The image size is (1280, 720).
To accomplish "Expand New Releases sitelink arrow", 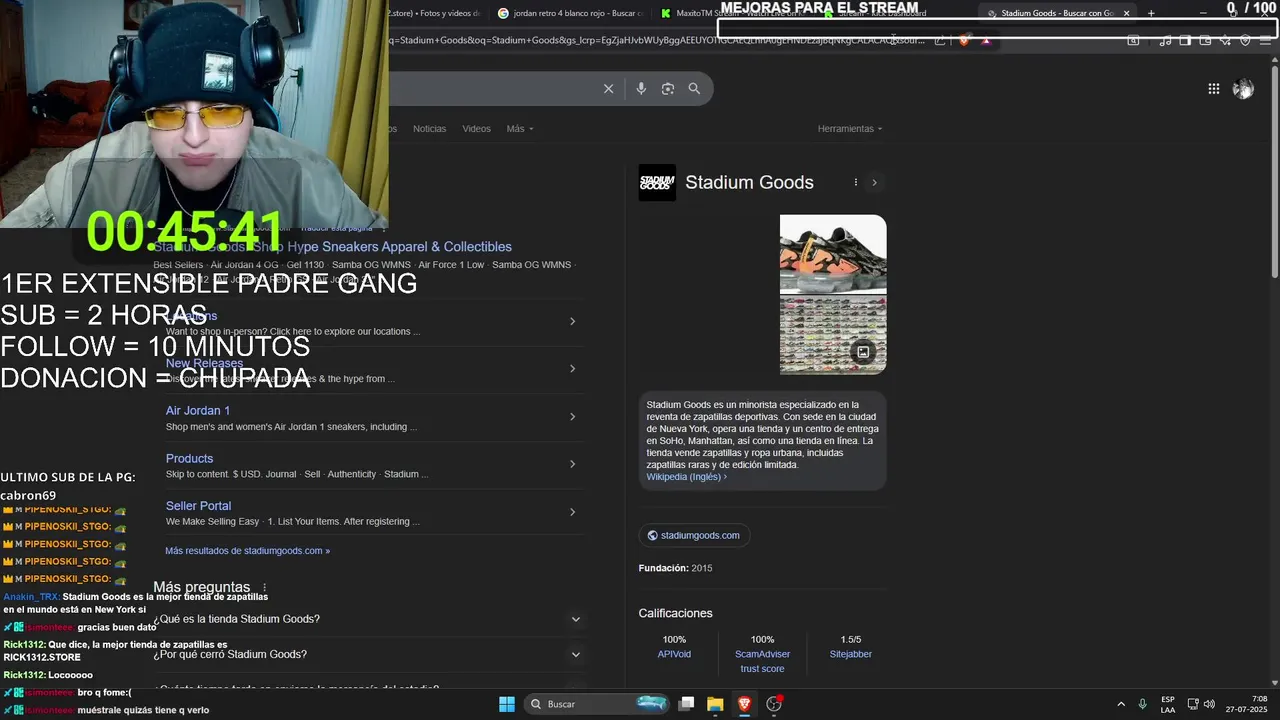I will 573,369.
